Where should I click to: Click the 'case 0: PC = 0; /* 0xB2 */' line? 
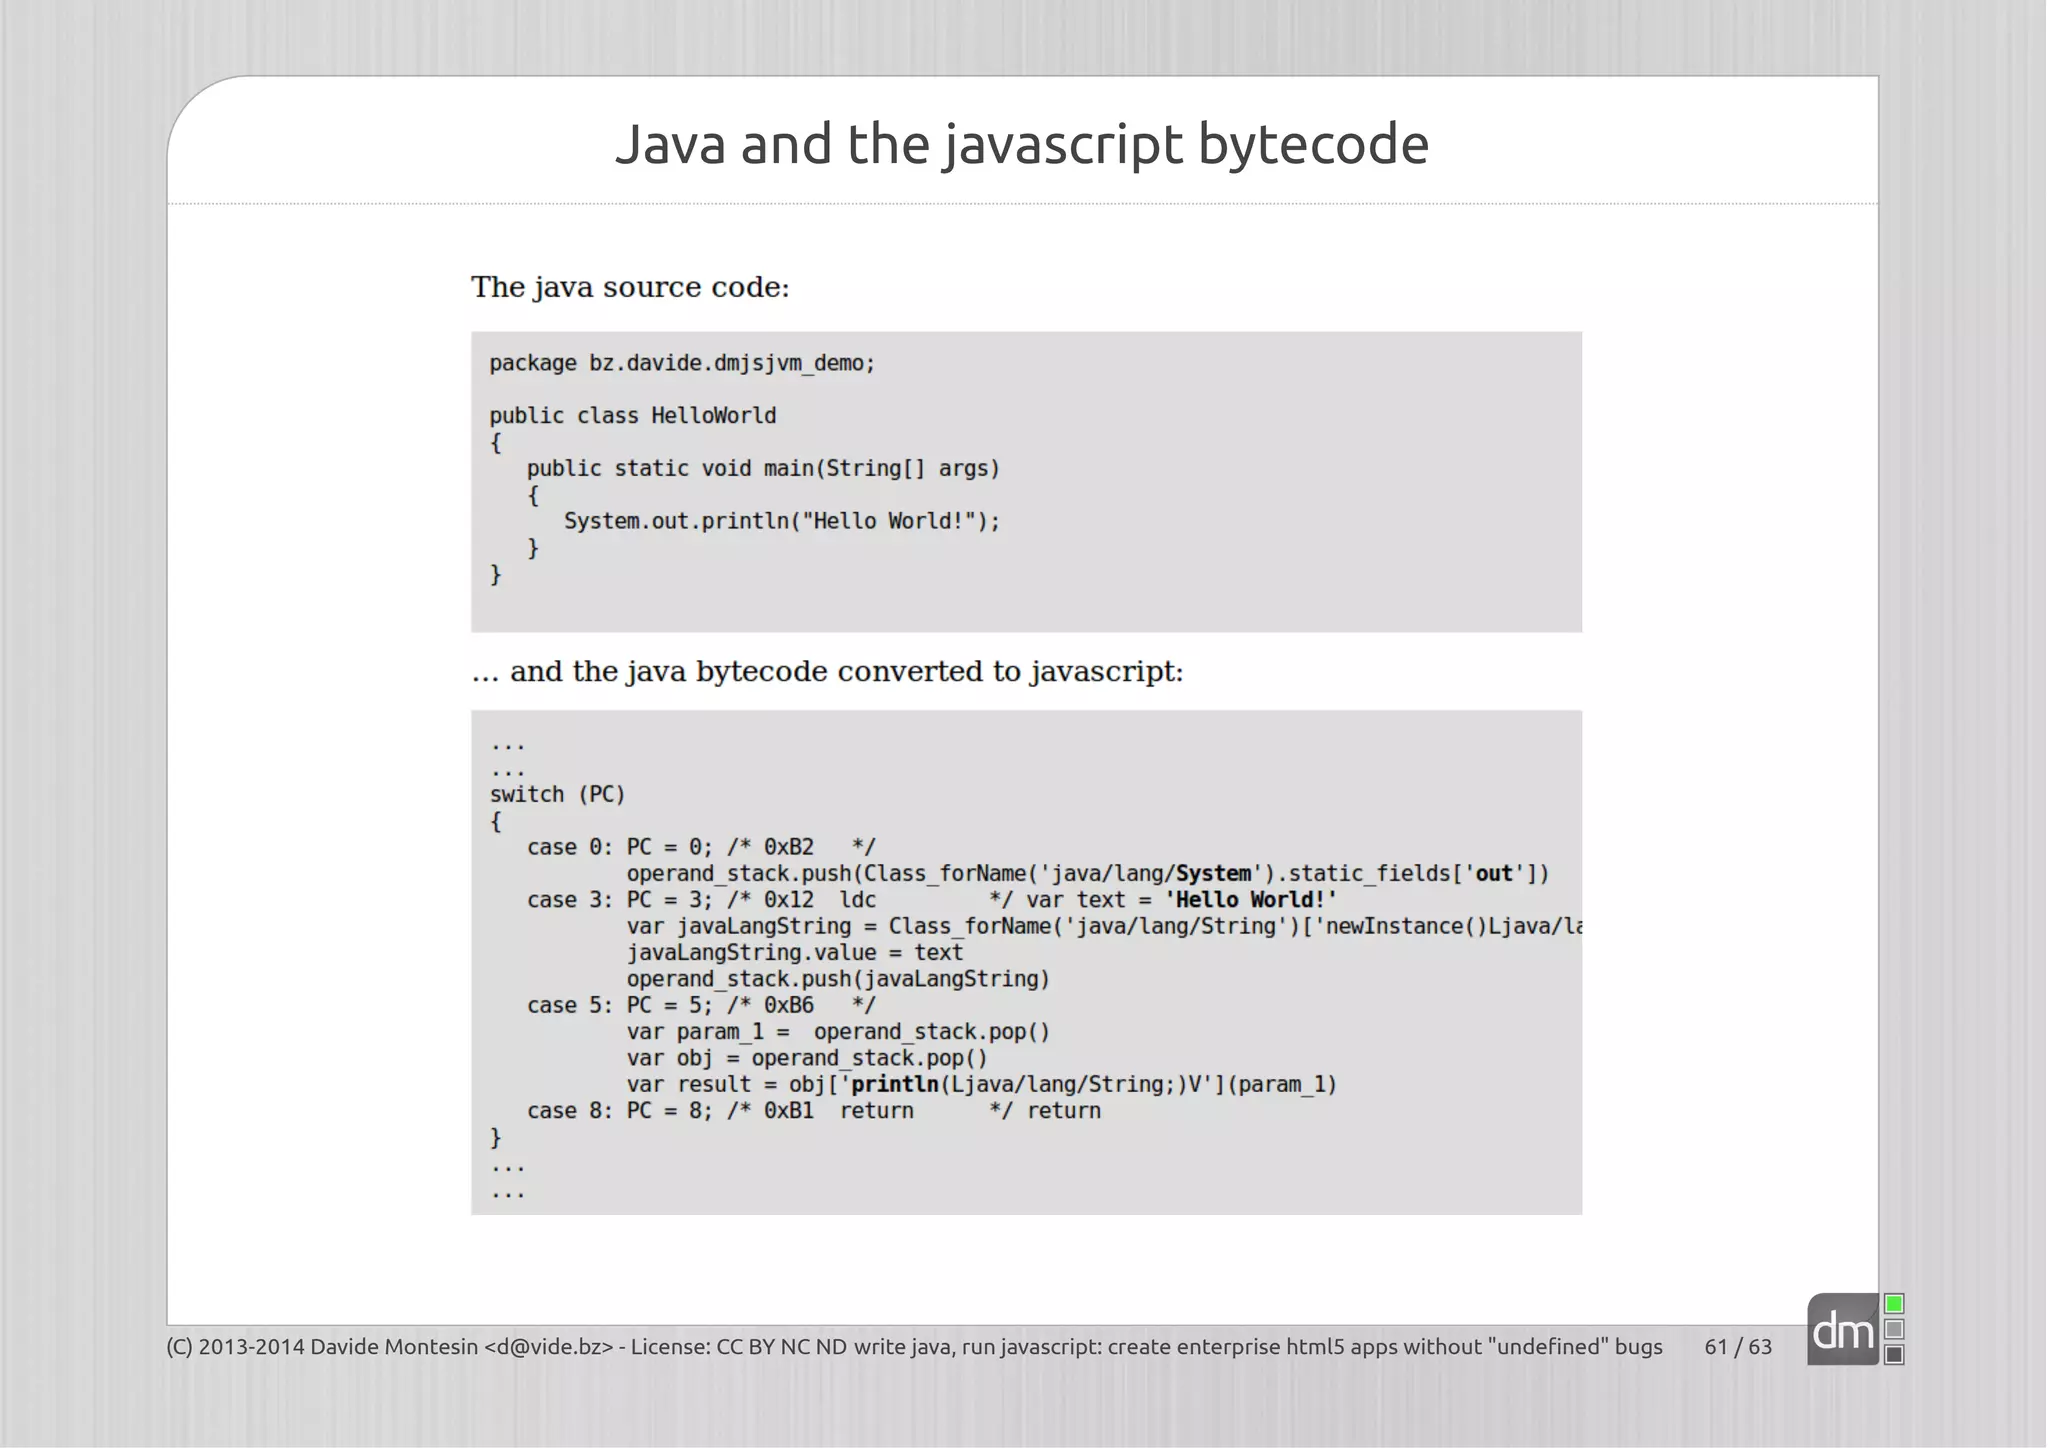pyautogui.click(x=701, y=847)
